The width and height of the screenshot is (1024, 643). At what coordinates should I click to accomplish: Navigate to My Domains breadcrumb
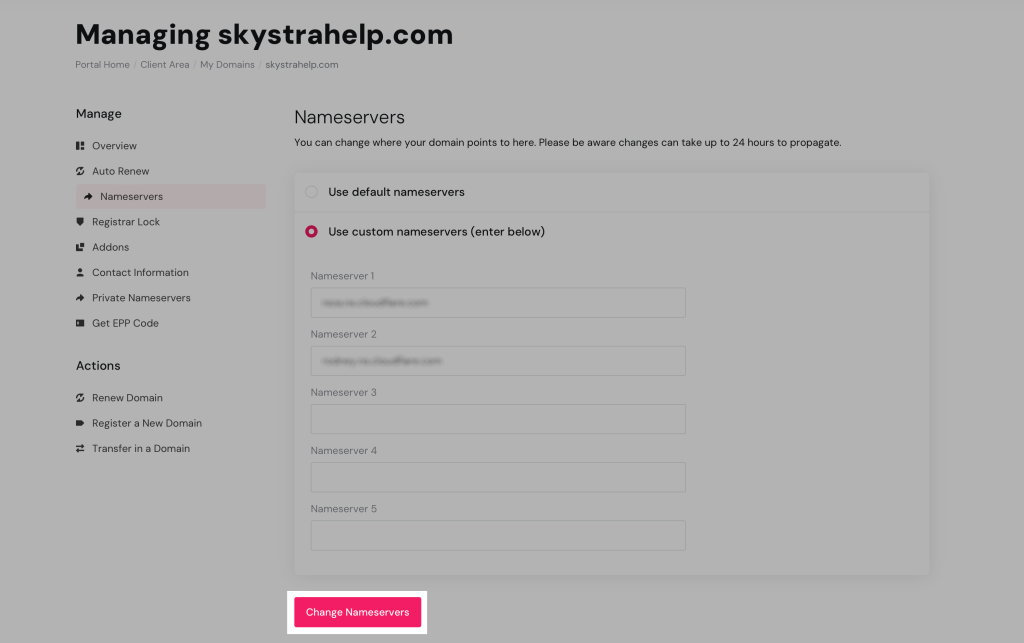click(227, 65)
